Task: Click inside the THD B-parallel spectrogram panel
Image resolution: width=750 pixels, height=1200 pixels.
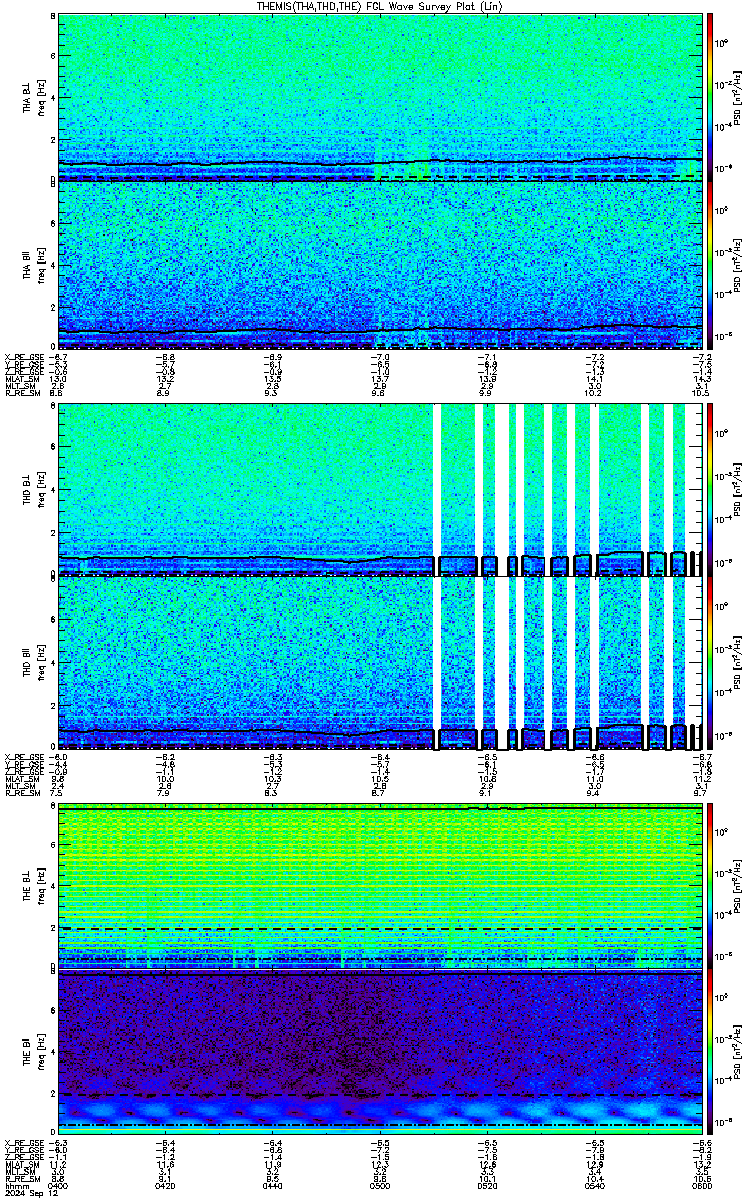Action: (380, 663)
